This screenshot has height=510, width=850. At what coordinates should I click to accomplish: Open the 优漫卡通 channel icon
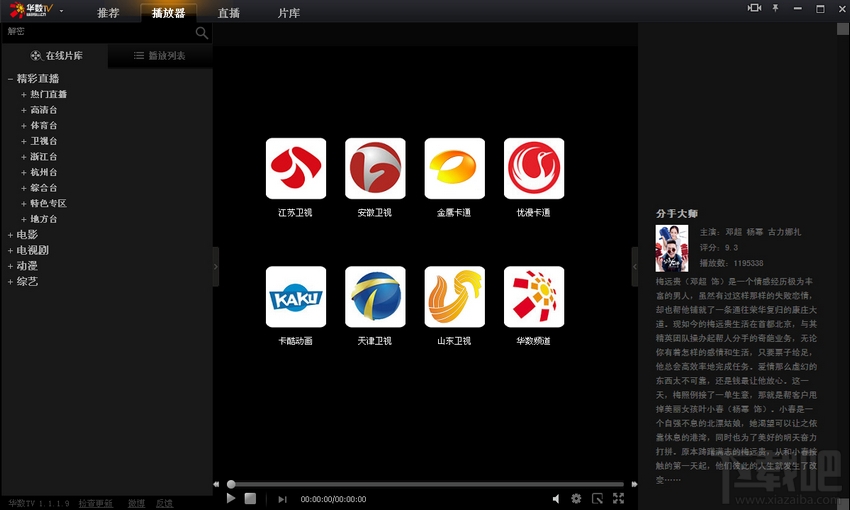(x=534, y=169)
